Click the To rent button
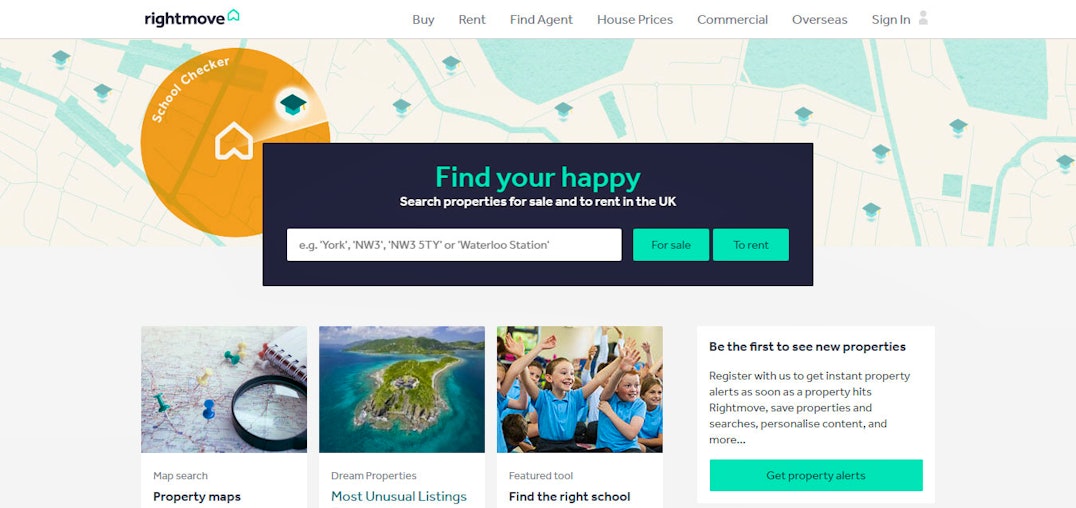1076x508 pixels. coord(751,244)
